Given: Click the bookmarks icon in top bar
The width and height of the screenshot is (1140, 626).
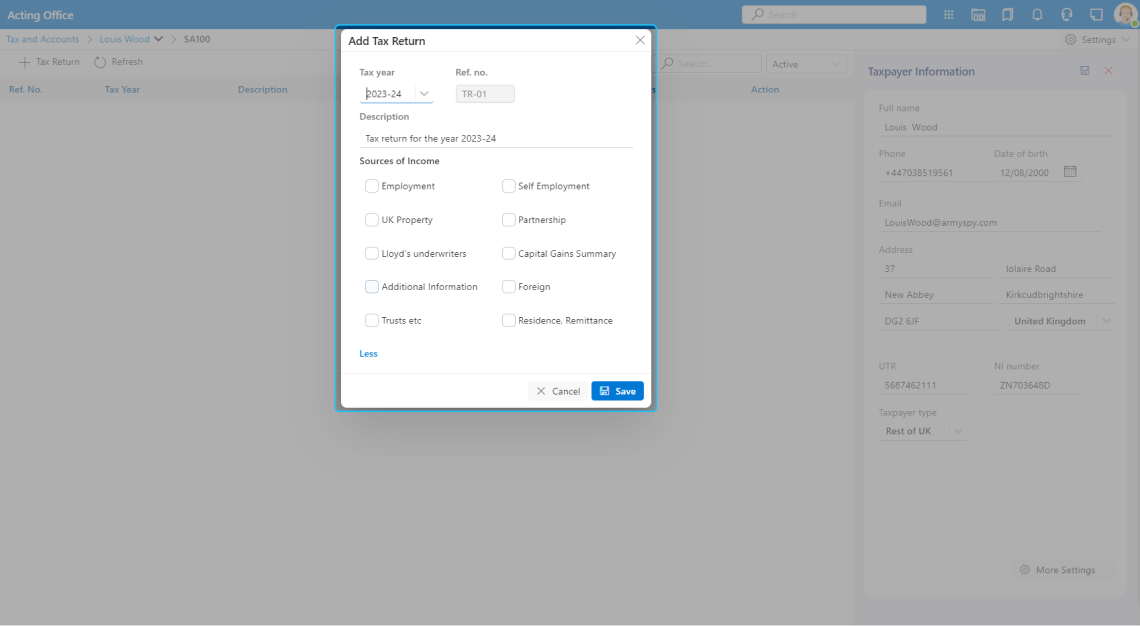Looking at the screenshot, I should 1007,15.
